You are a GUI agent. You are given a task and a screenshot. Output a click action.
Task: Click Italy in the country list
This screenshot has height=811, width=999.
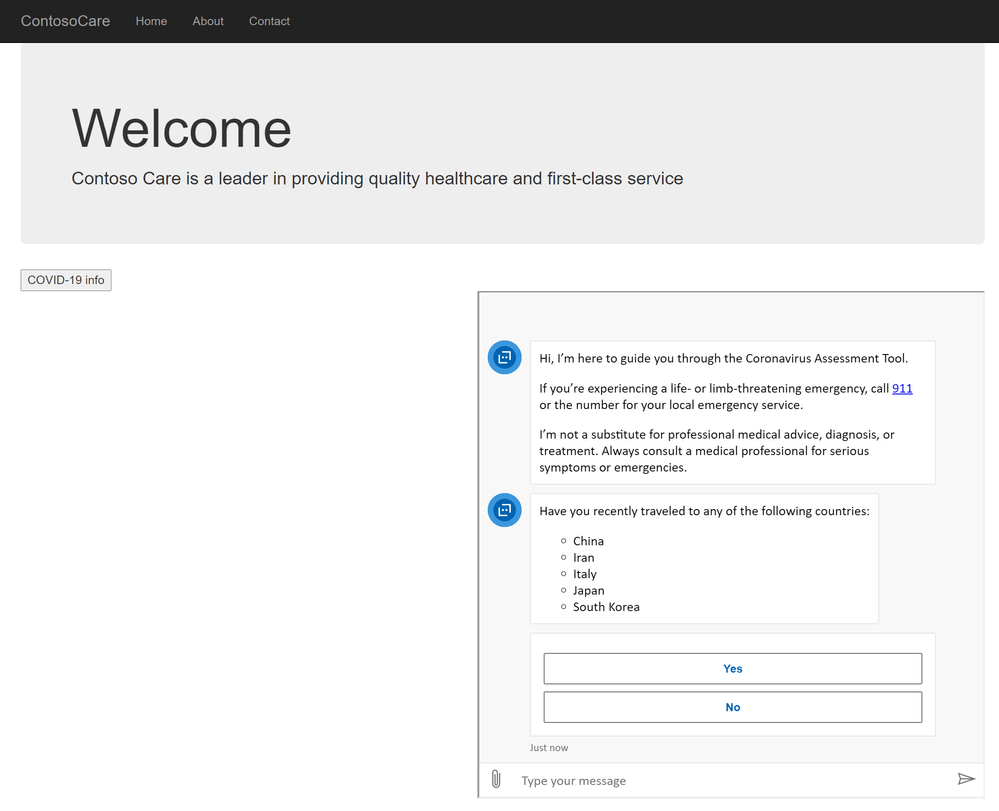point(585,574)
